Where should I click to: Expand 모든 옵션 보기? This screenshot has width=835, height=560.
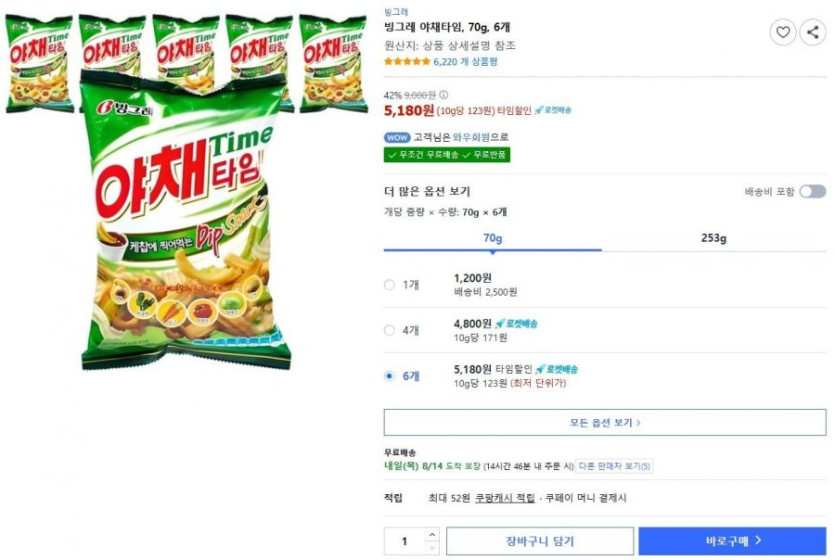click(x=605, y=422)
